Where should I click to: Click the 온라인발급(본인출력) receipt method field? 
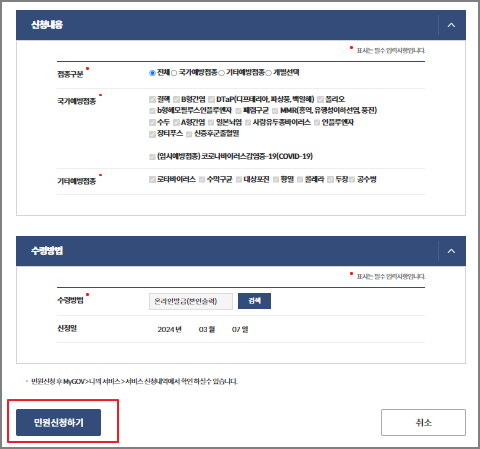coord(191,301)
